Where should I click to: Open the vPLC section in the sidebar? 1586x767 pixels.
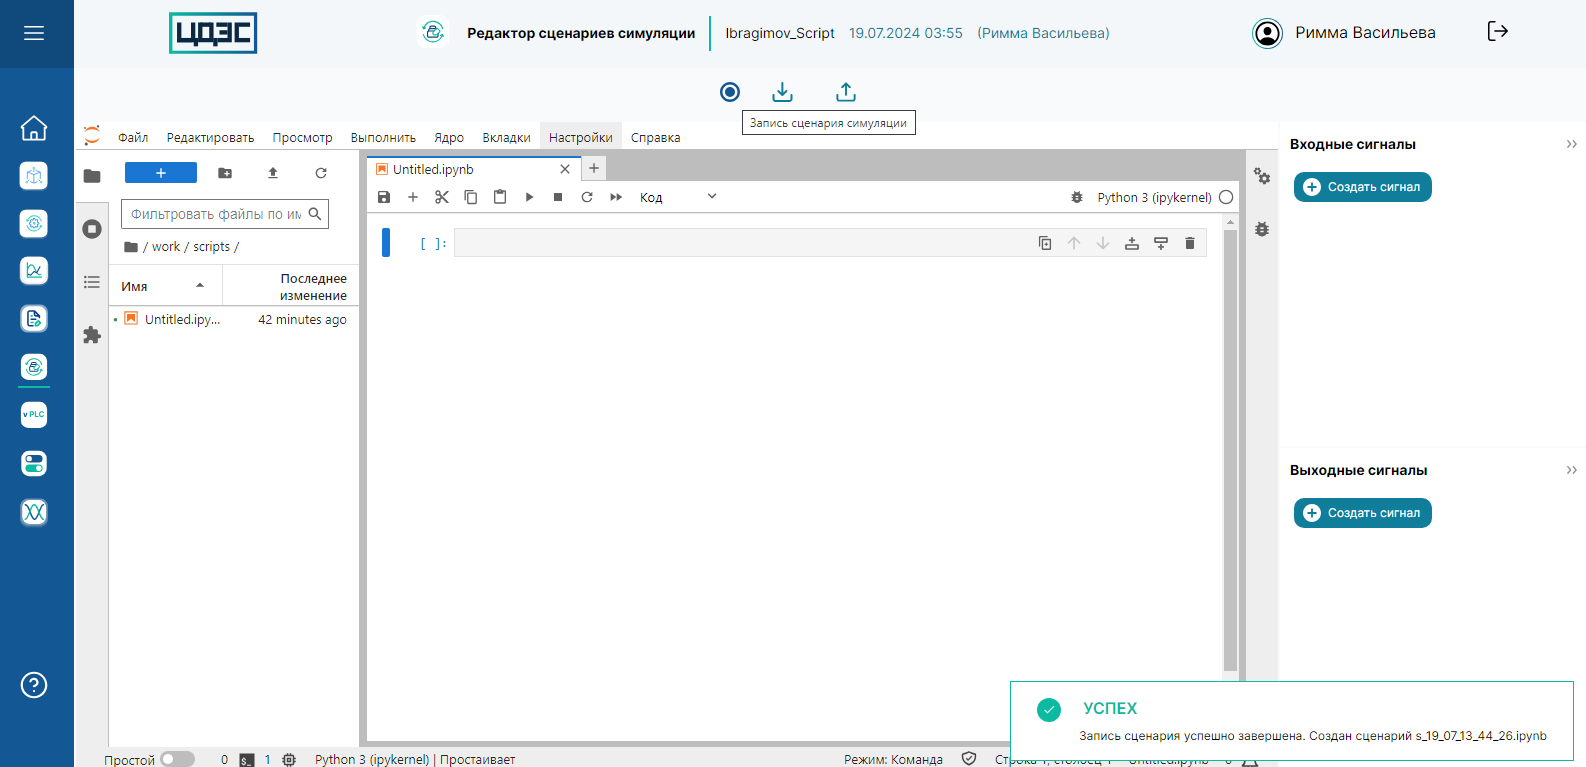tap(34, 415)
